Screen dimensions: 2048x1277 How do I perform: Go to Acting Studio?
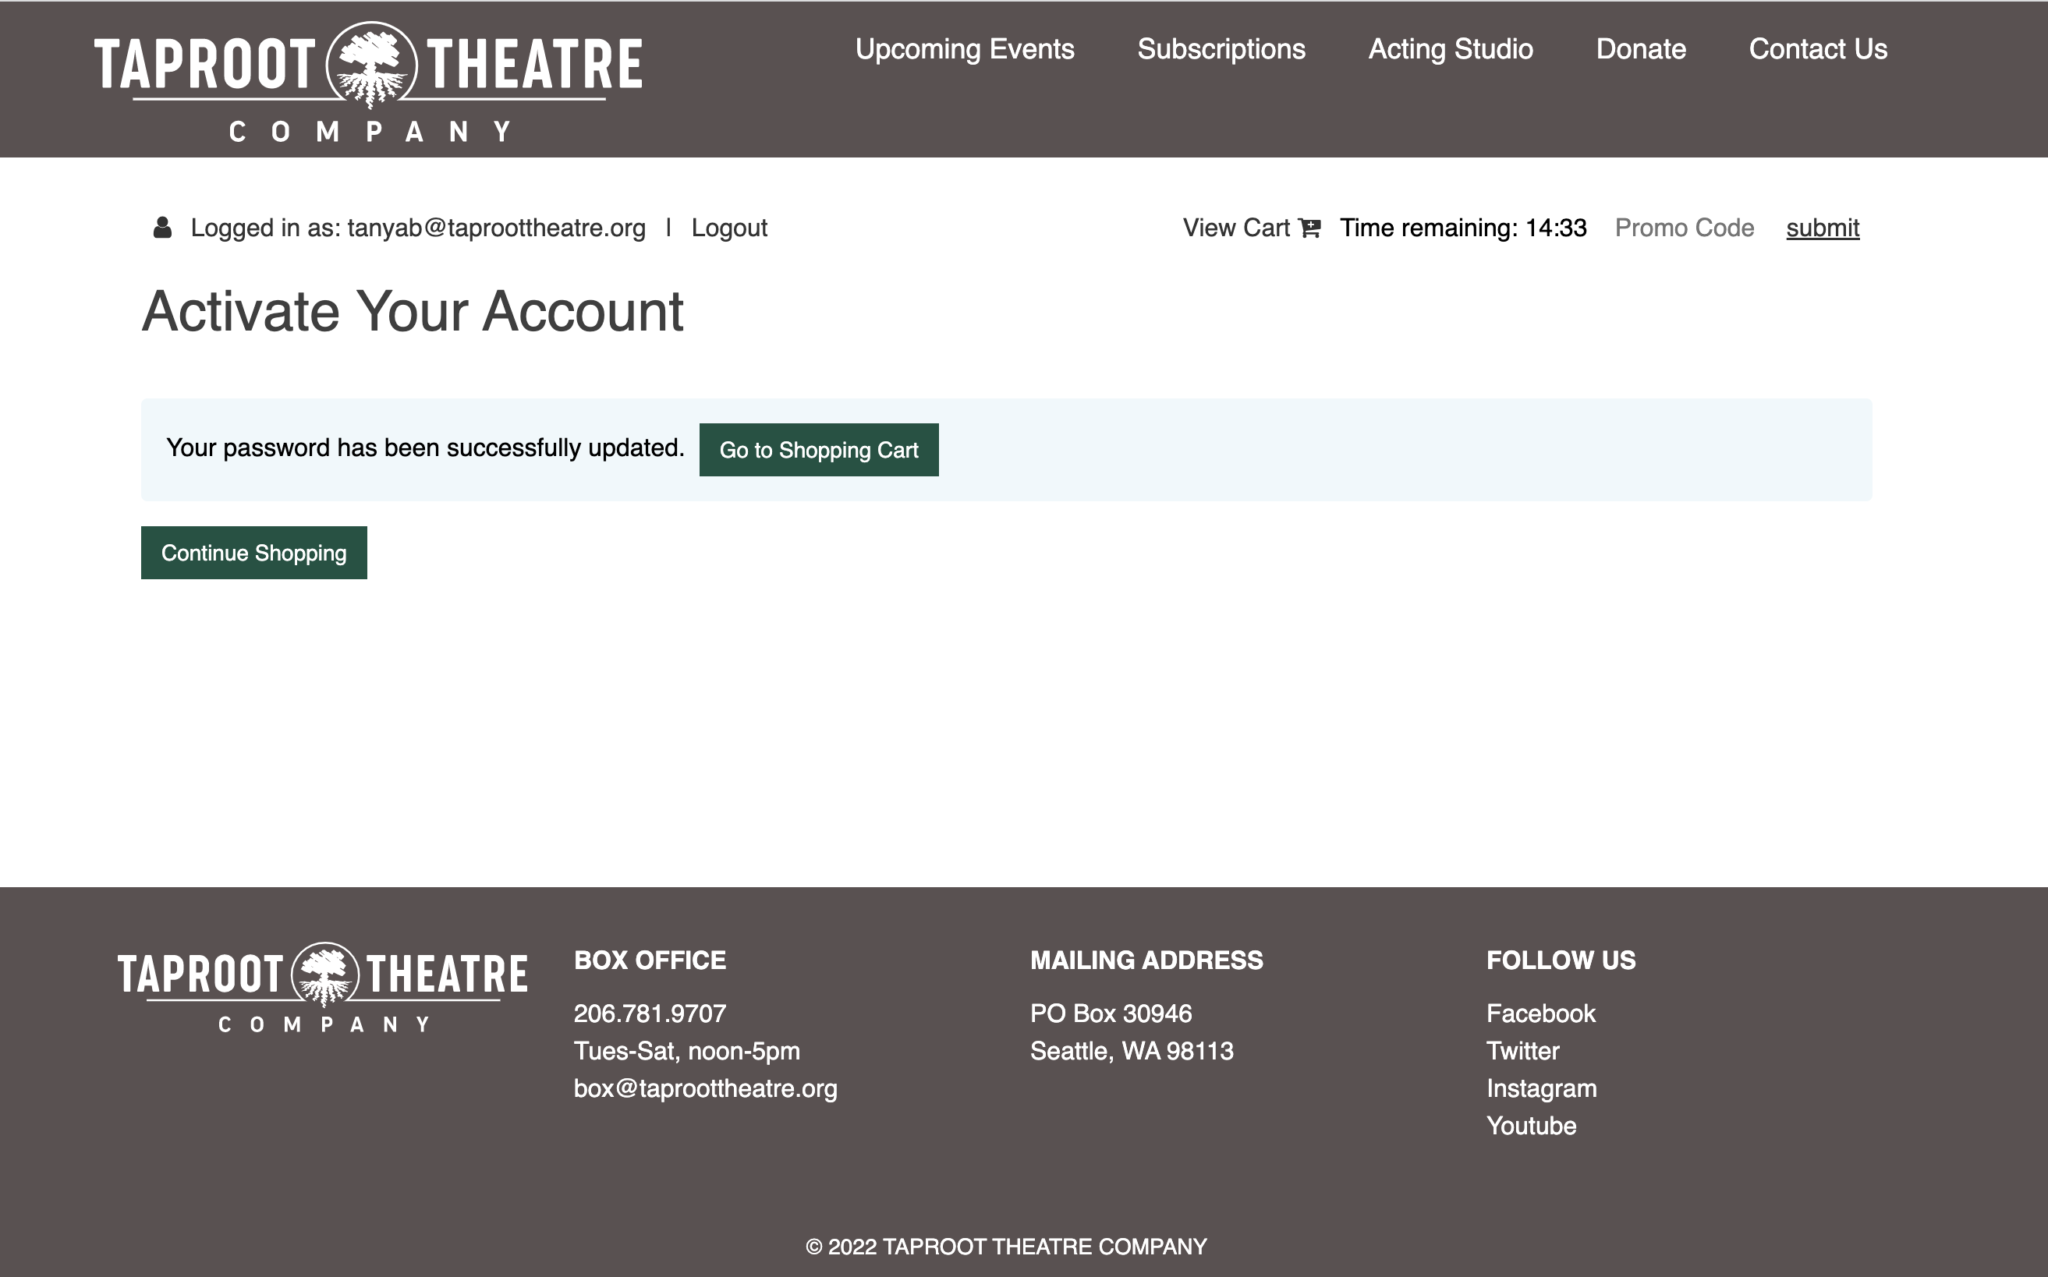click(1450, 49)
